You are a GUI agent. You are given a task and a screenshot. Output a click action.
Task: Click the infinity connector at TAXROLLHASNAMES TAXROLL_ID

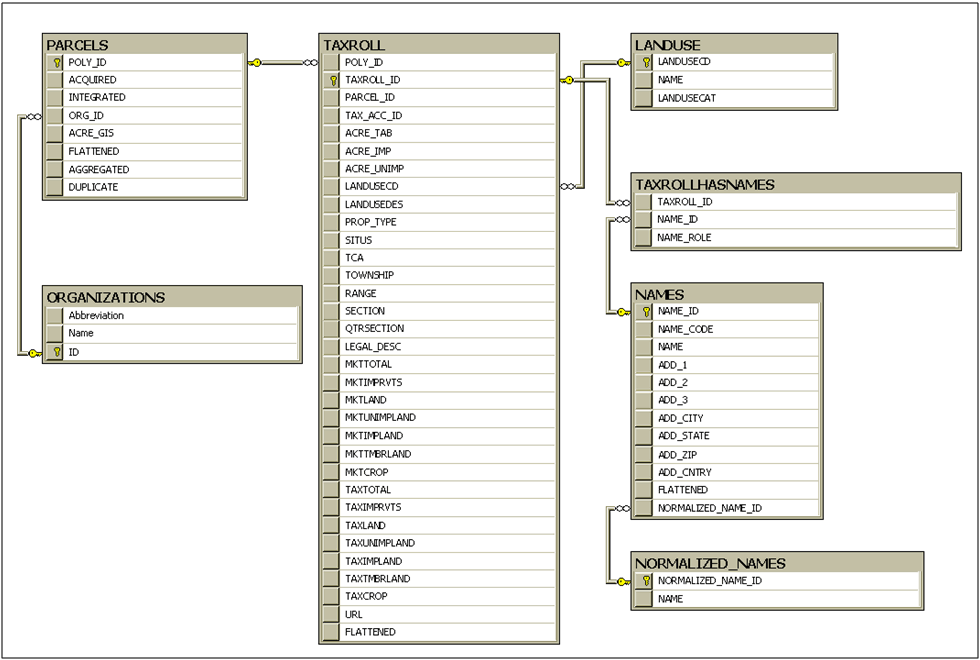click(x=623, y=202)
